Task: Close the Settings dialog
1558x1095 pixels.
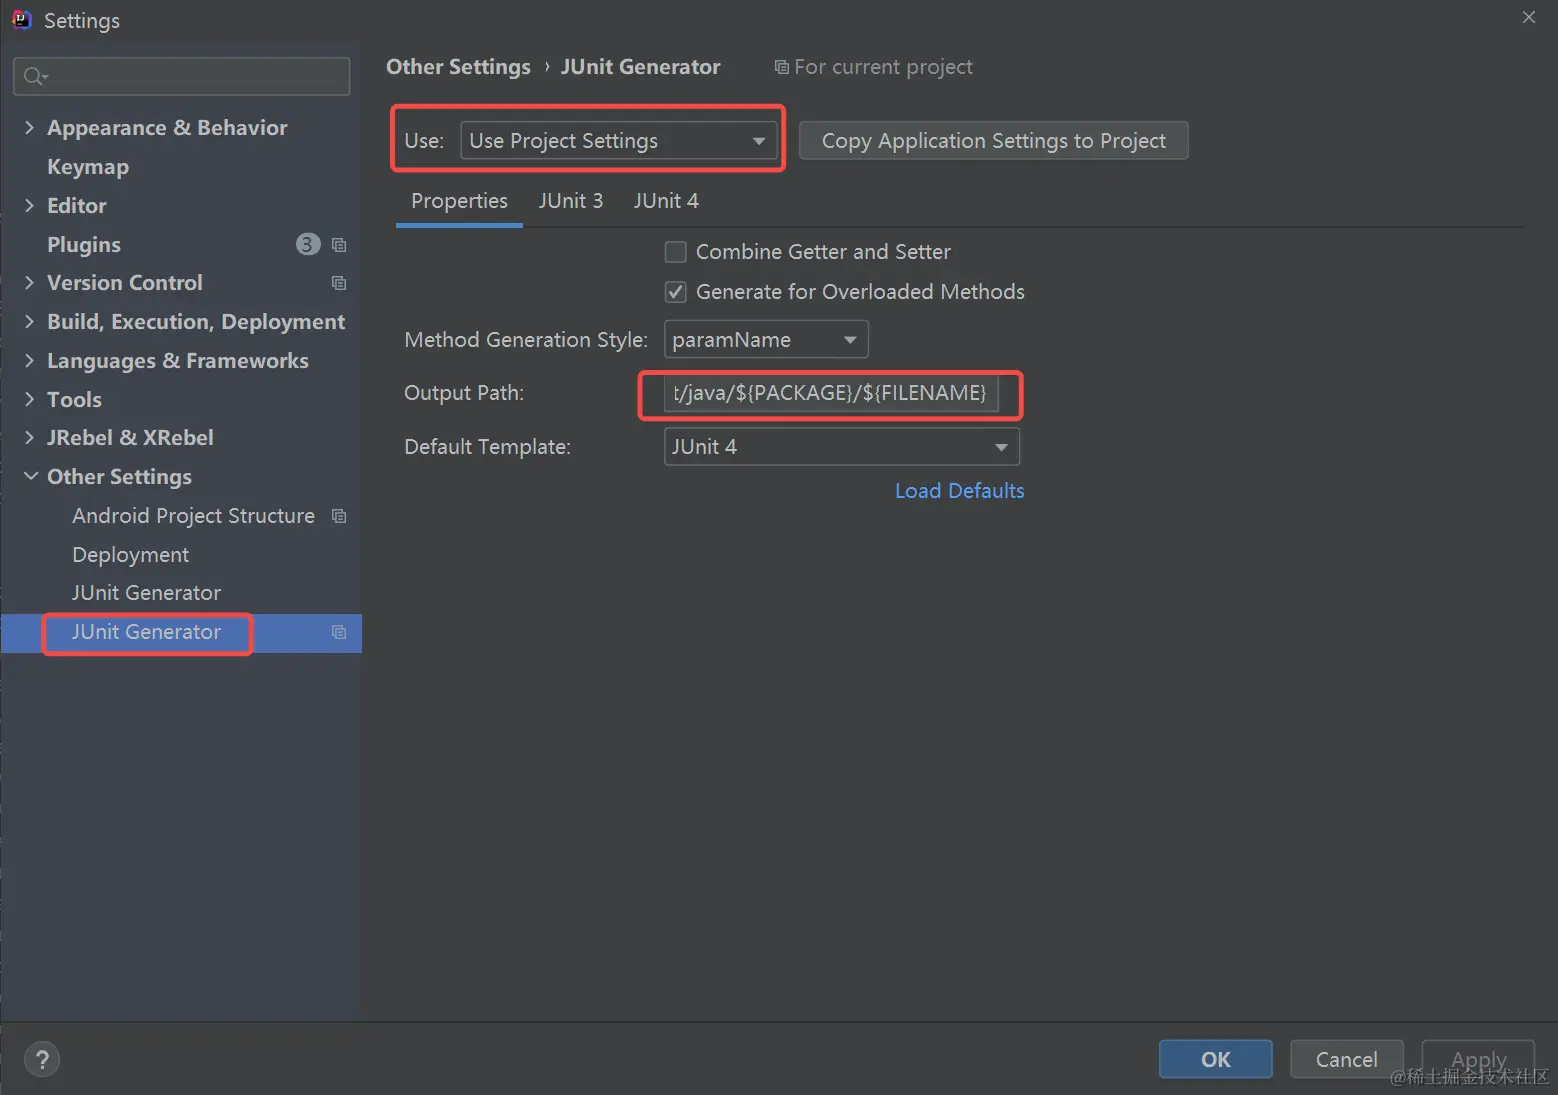Action: tap(1528, 17)
